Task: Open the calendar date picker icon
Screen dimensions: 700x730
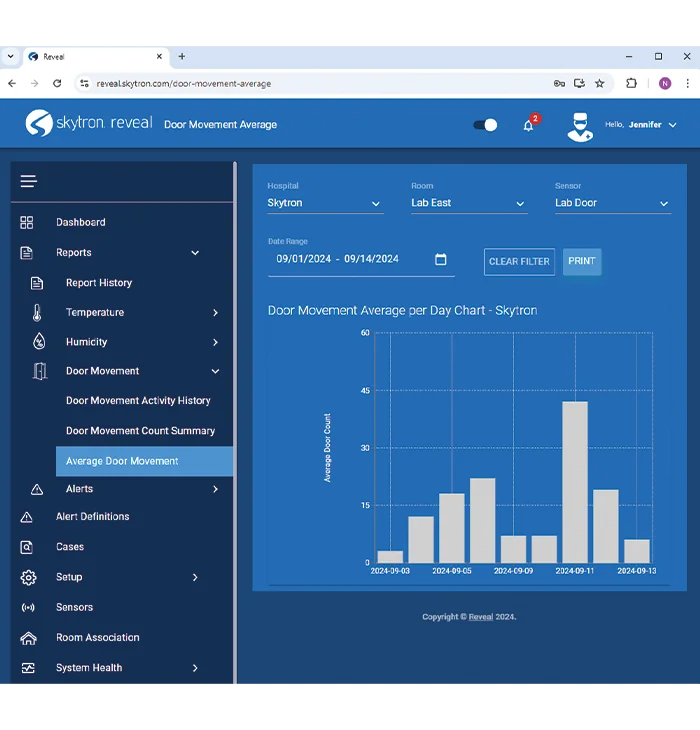Action: click(x=441, y=260)
